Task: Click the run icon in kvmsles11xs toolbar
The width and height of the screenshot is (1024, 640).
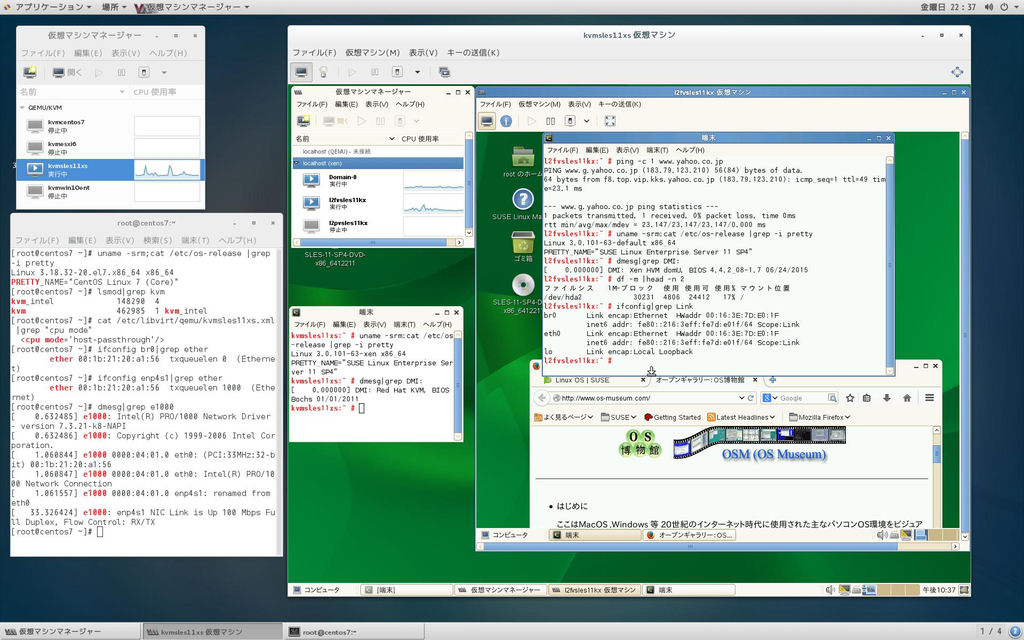Action: (x=352, y=72)
